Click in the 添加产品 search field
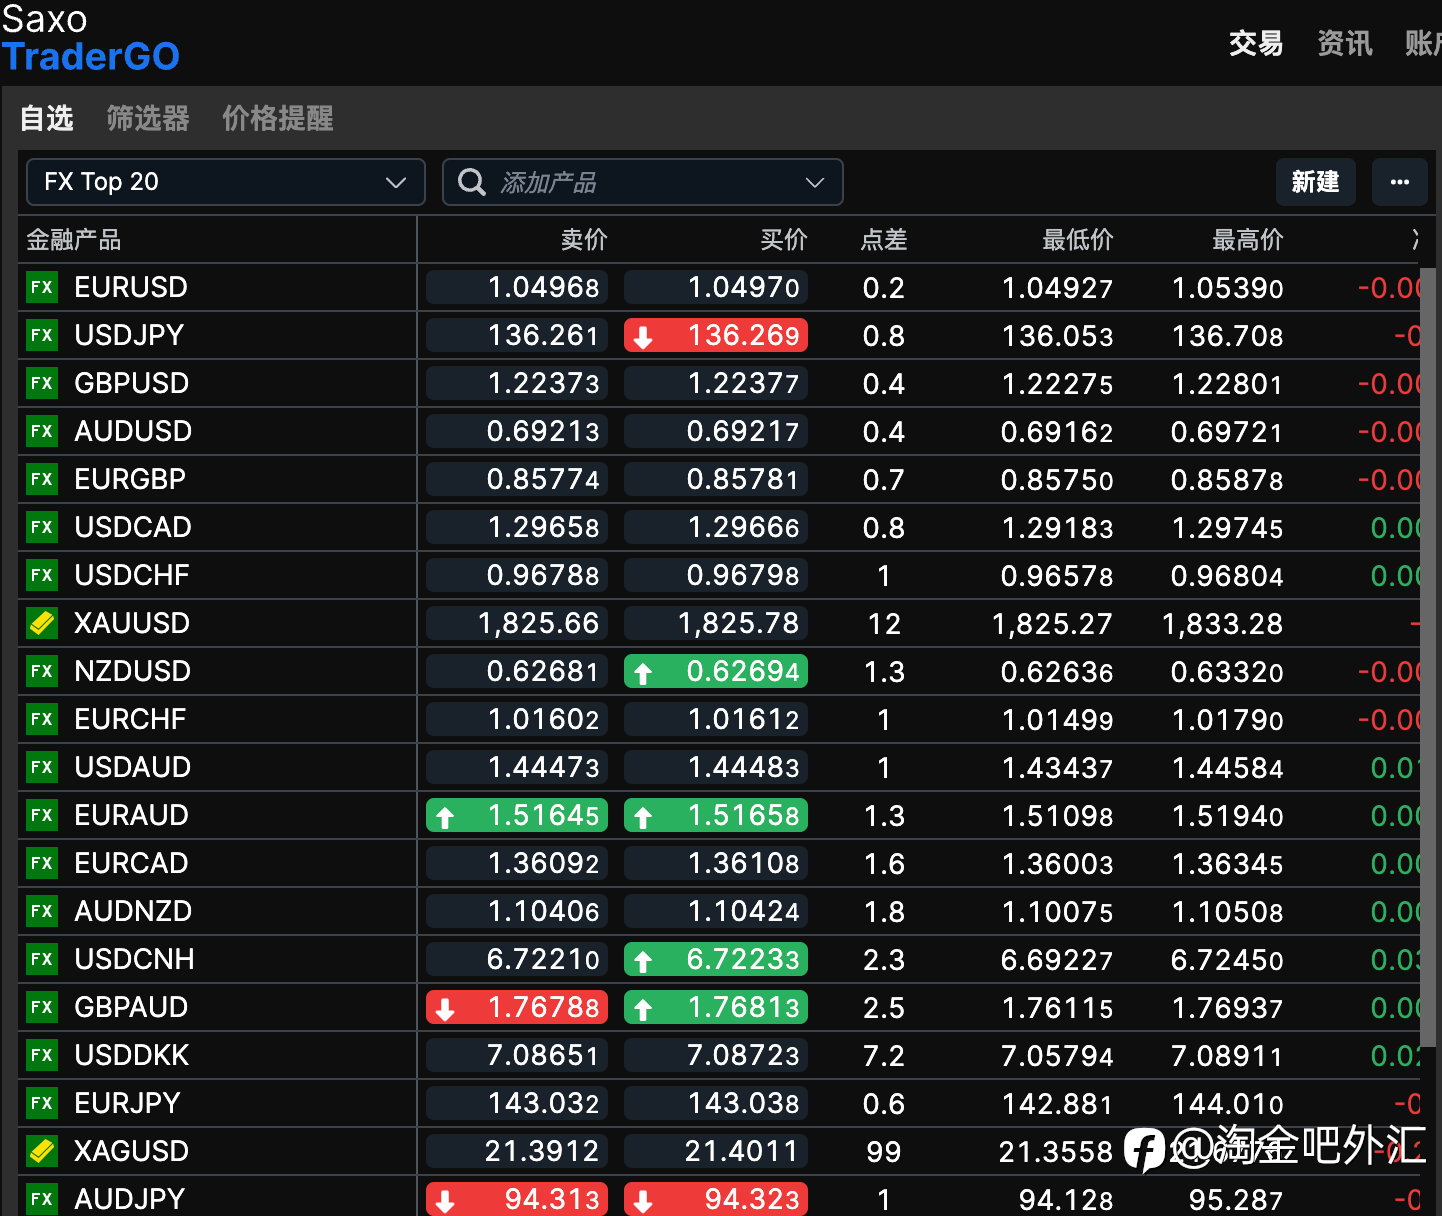 642,182
